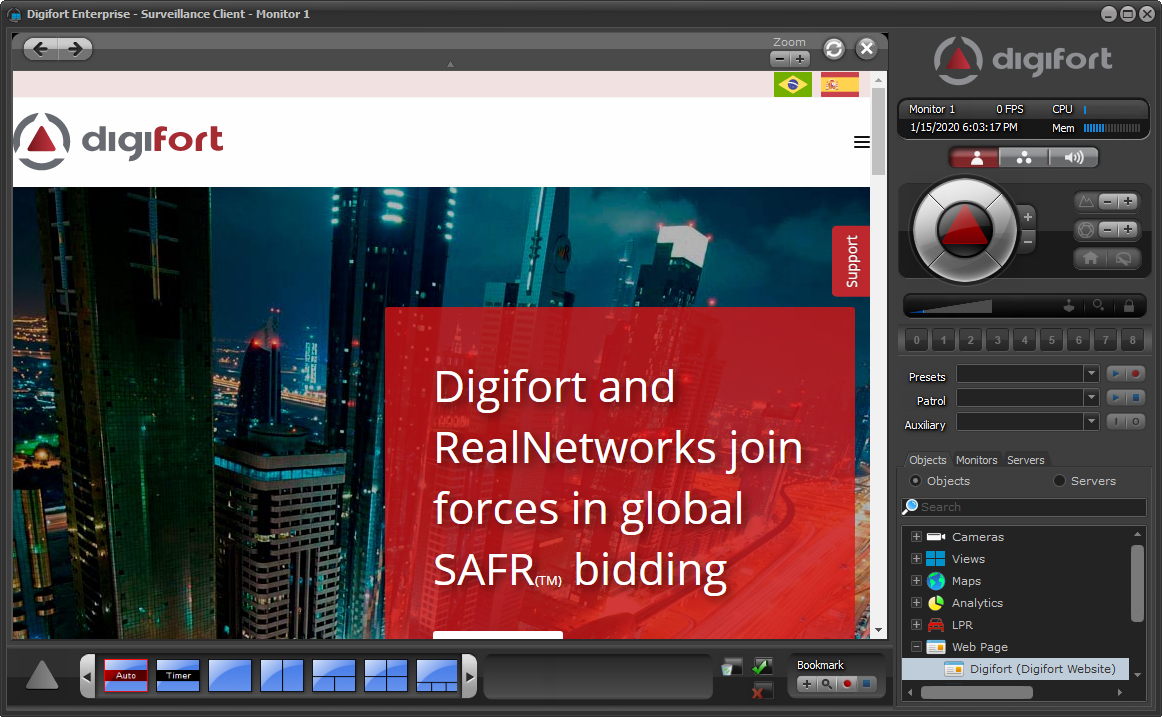Start bookmark recording with red dot
Viewport: 1162px width, 717px height.
[847, 684]
